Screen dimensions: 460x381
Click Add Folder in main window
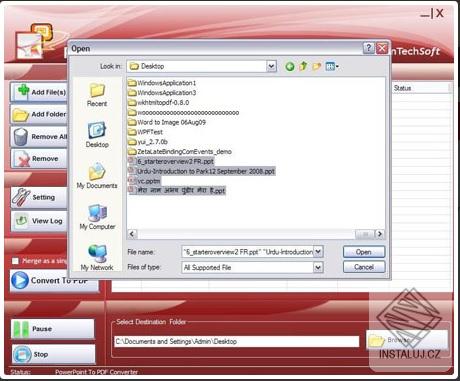pos(39,114)
